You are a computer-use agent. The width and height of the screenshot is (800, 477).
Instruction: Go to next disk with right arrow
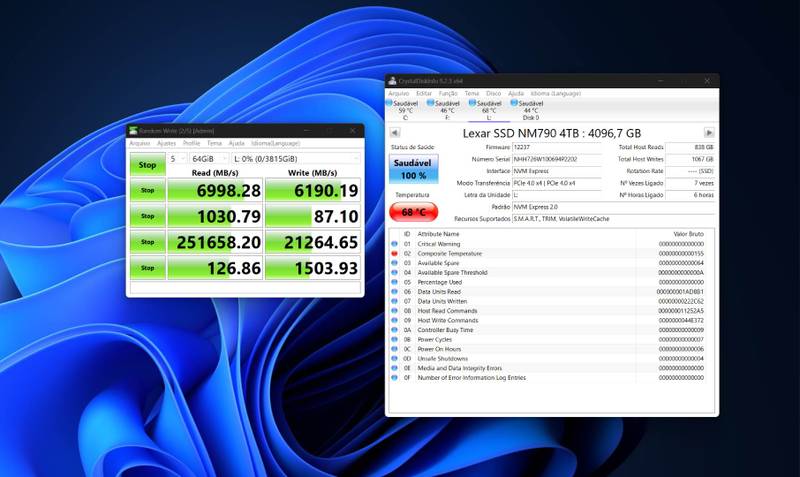click(709, 133)
